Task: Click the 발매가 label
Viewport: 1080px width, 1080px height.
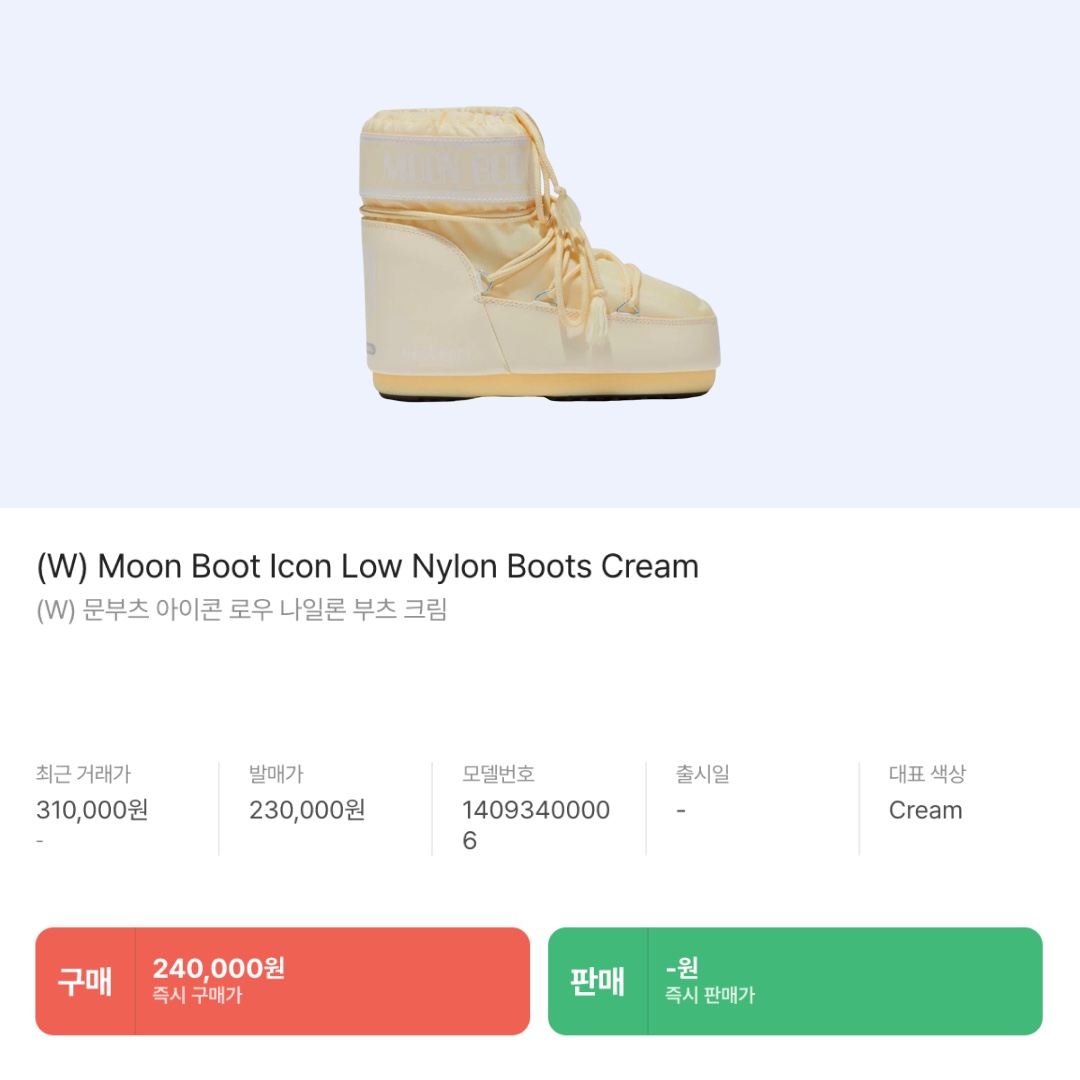Action: [x=276, y=774]
